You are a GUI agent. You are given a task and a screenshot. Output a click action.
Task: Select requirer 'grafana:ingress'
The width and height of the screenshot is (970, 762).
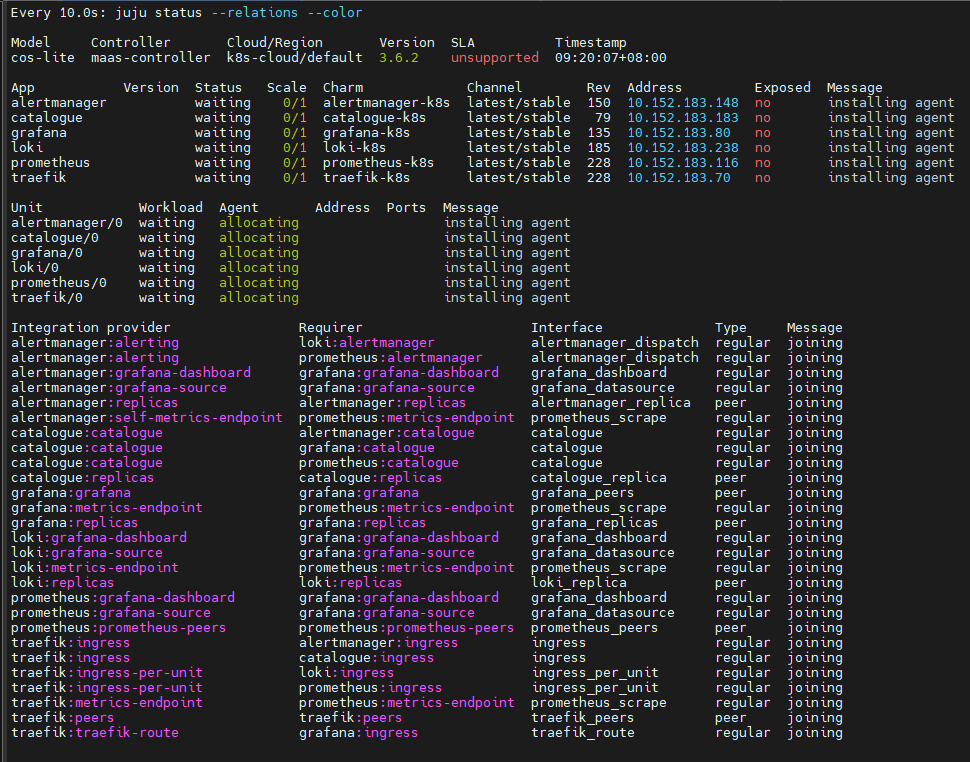[x=358, y=732]
